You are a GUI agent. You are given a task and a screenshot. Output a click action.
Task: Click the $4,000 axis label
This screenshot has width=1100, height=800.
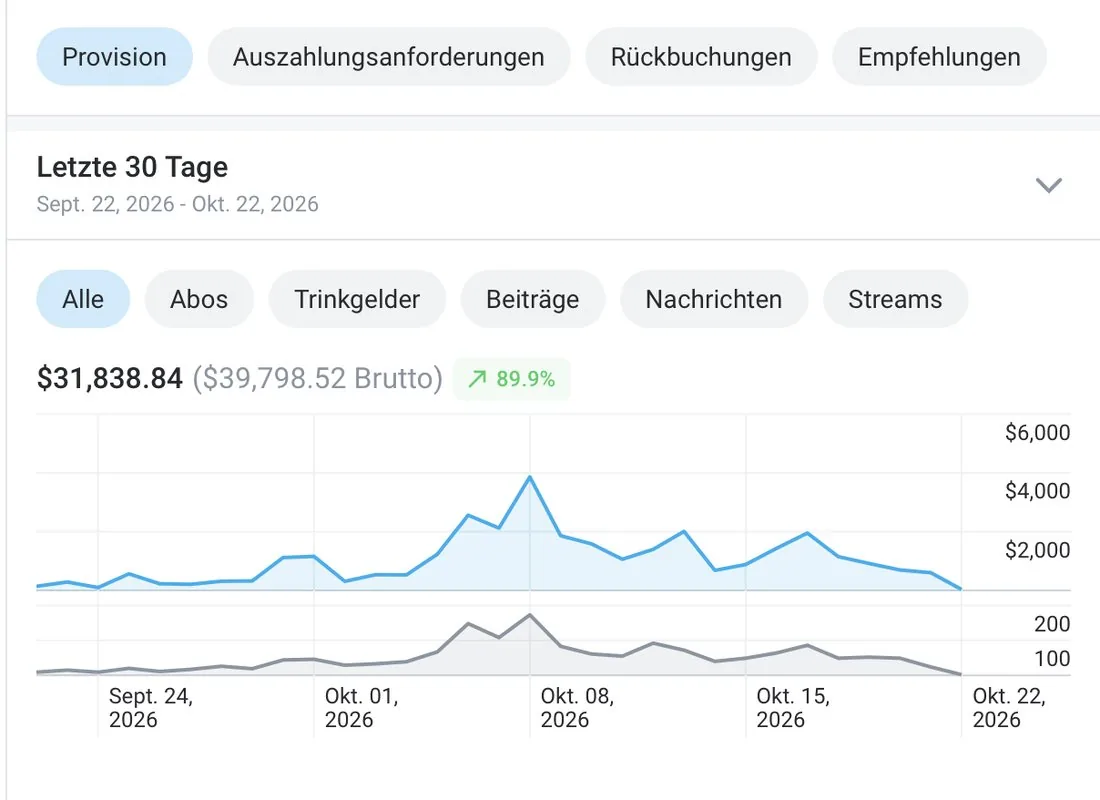pos(1037,491)
